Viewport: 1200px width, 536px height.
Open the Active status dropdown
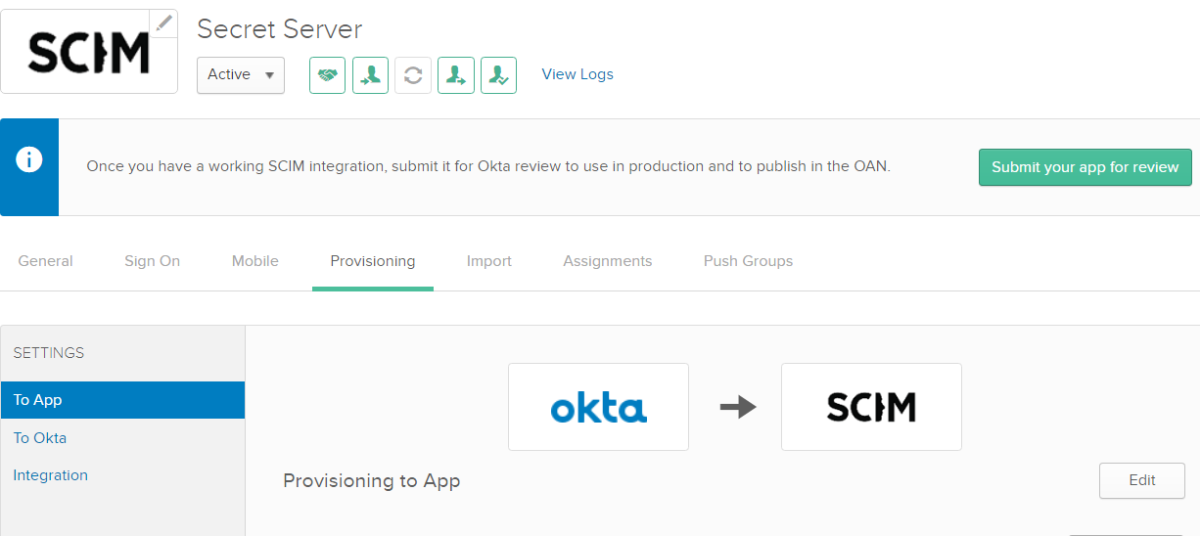pyautogui.click(x=241, y=75)
